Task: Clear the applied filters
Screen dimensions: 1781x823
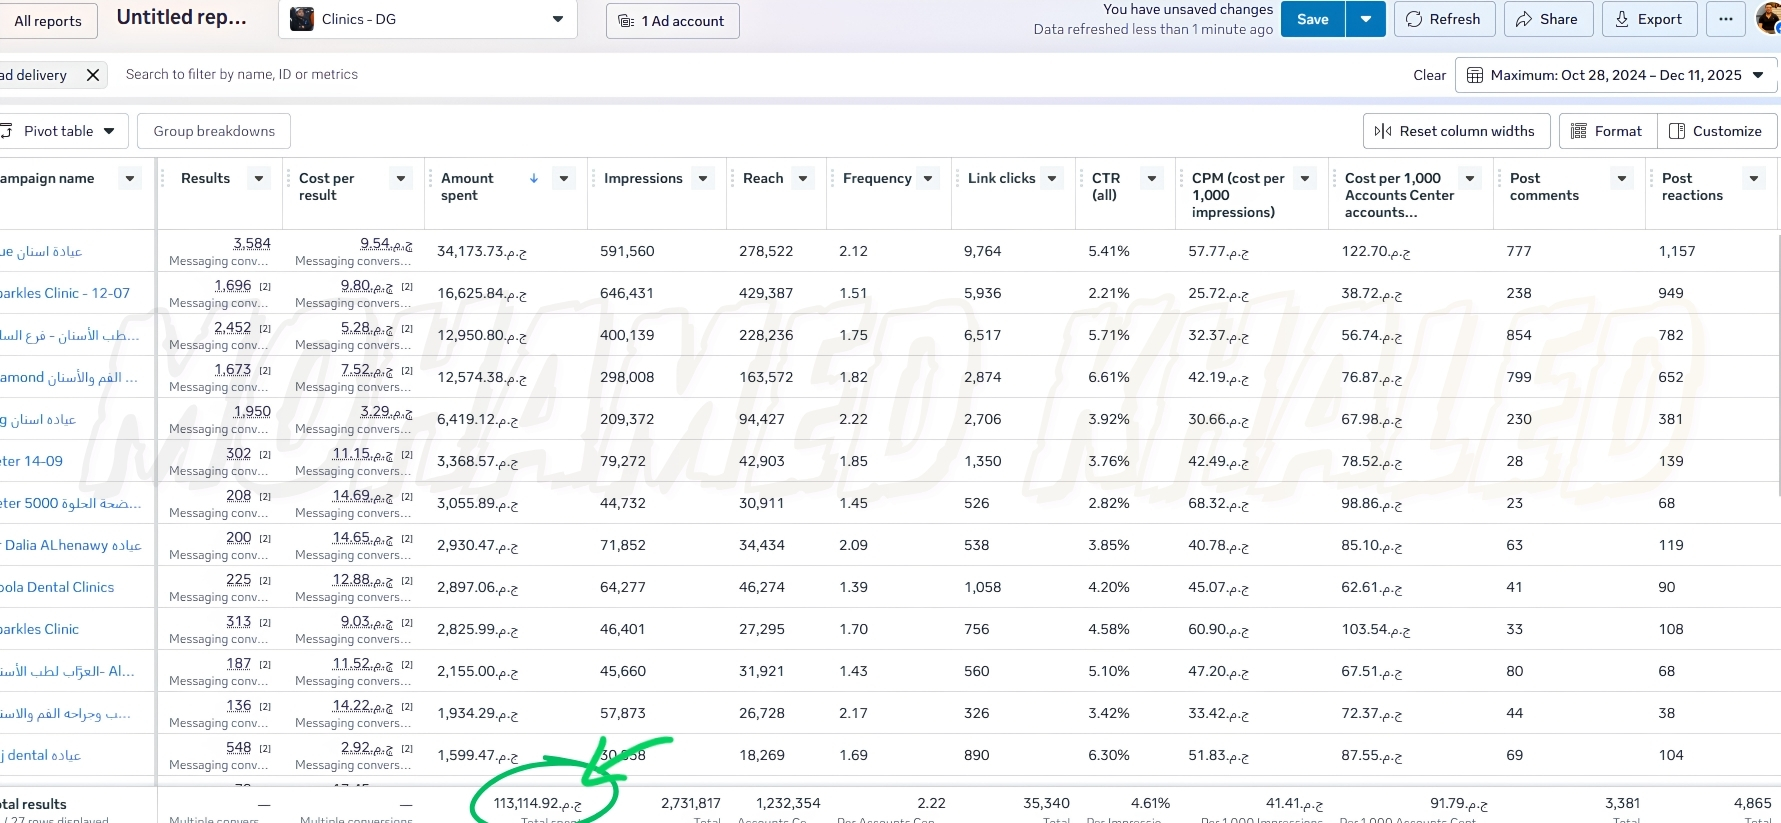Action: point(1429,75)
